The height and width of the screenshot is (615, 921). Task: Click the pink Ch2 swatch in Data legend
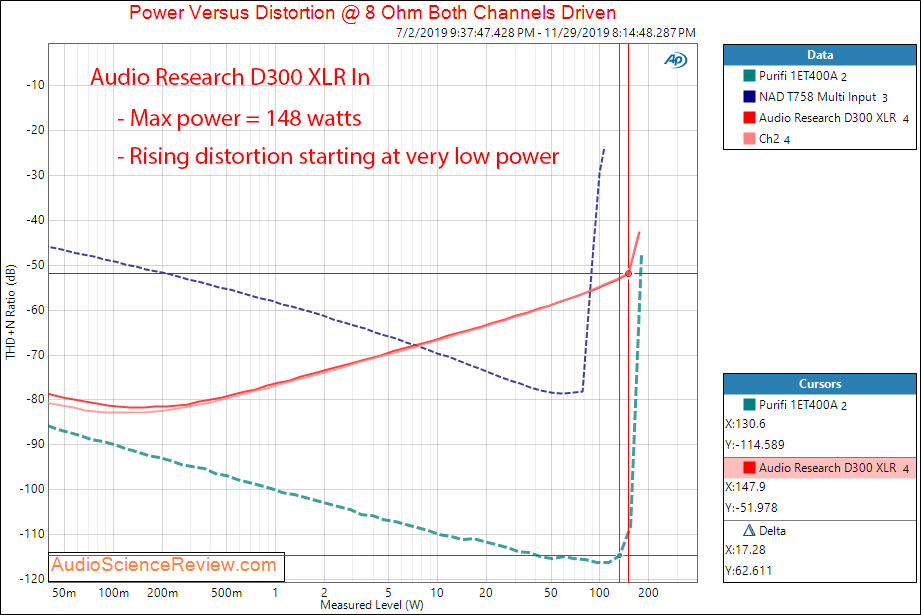pos(749,139)
